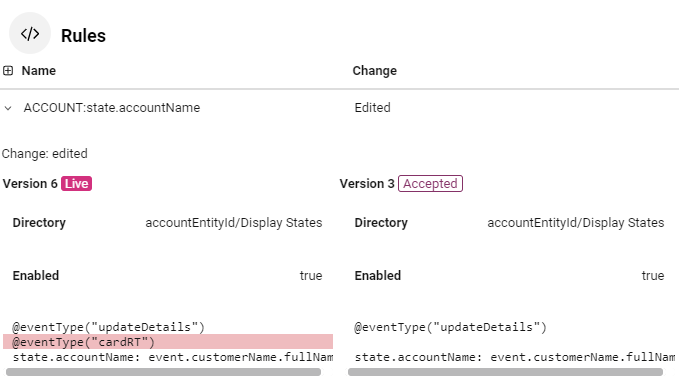
Task: Select the highlighted @eventType("cardRT") line
Action: click(168, 342)
